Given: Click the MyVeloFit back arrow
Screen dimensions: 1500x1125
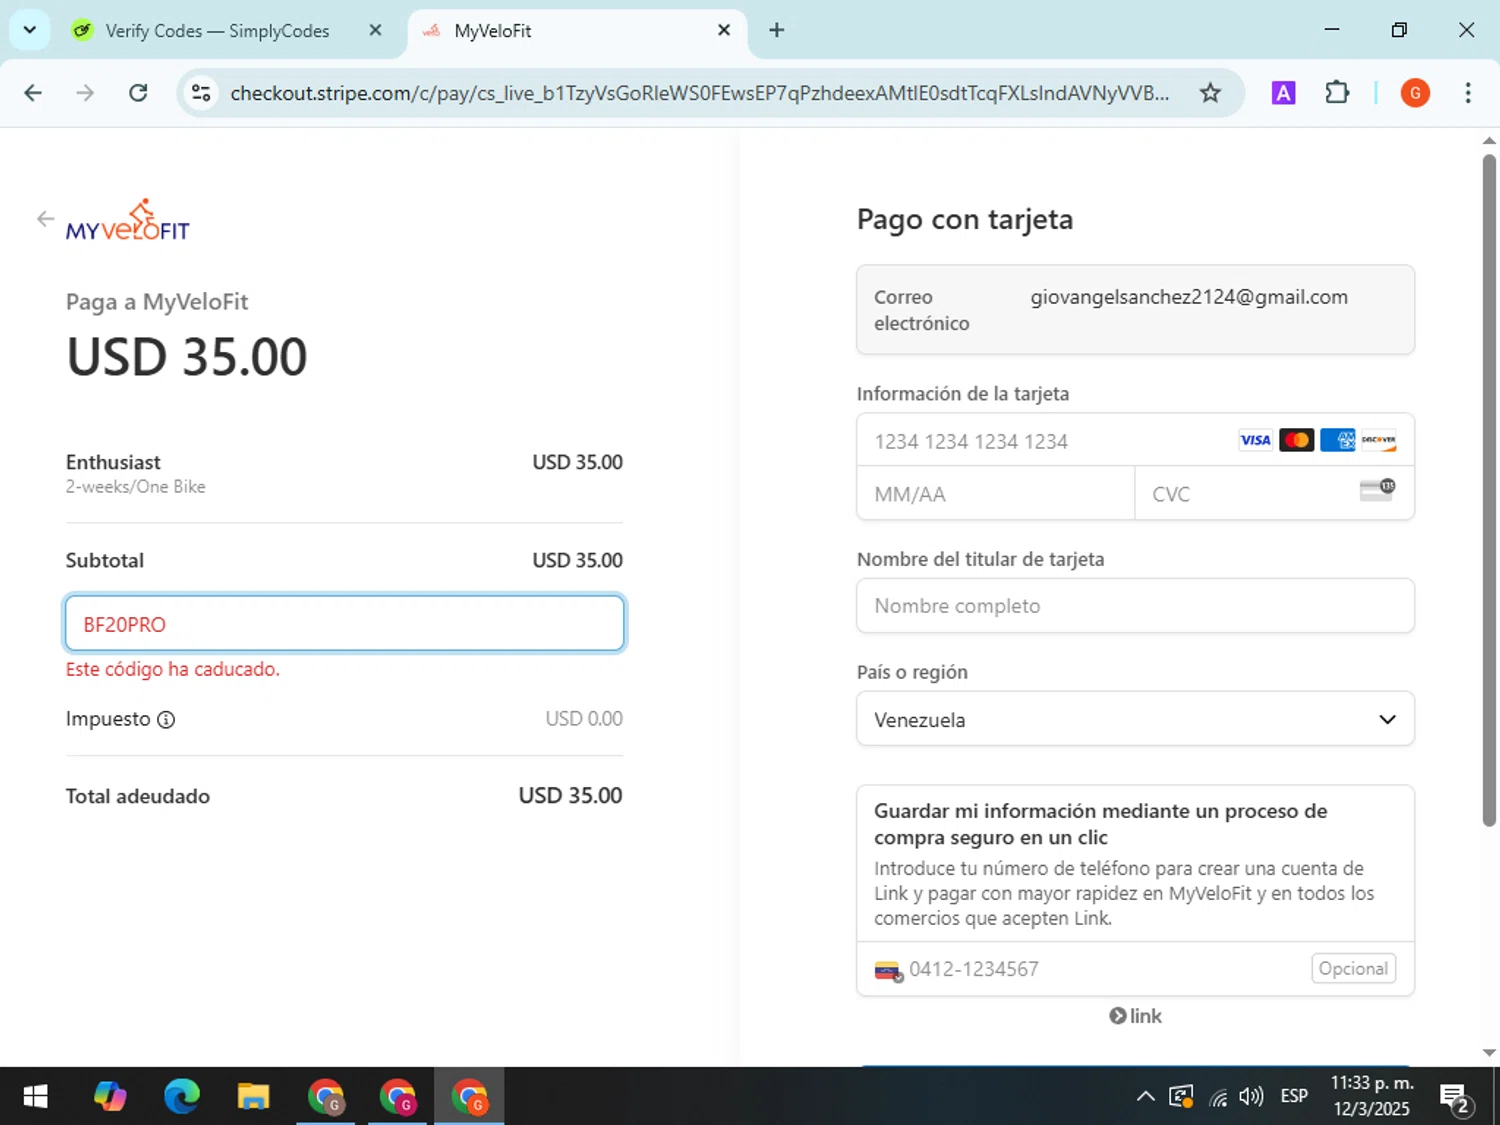Looking at the screenshot, I should [x=45, y=218].
